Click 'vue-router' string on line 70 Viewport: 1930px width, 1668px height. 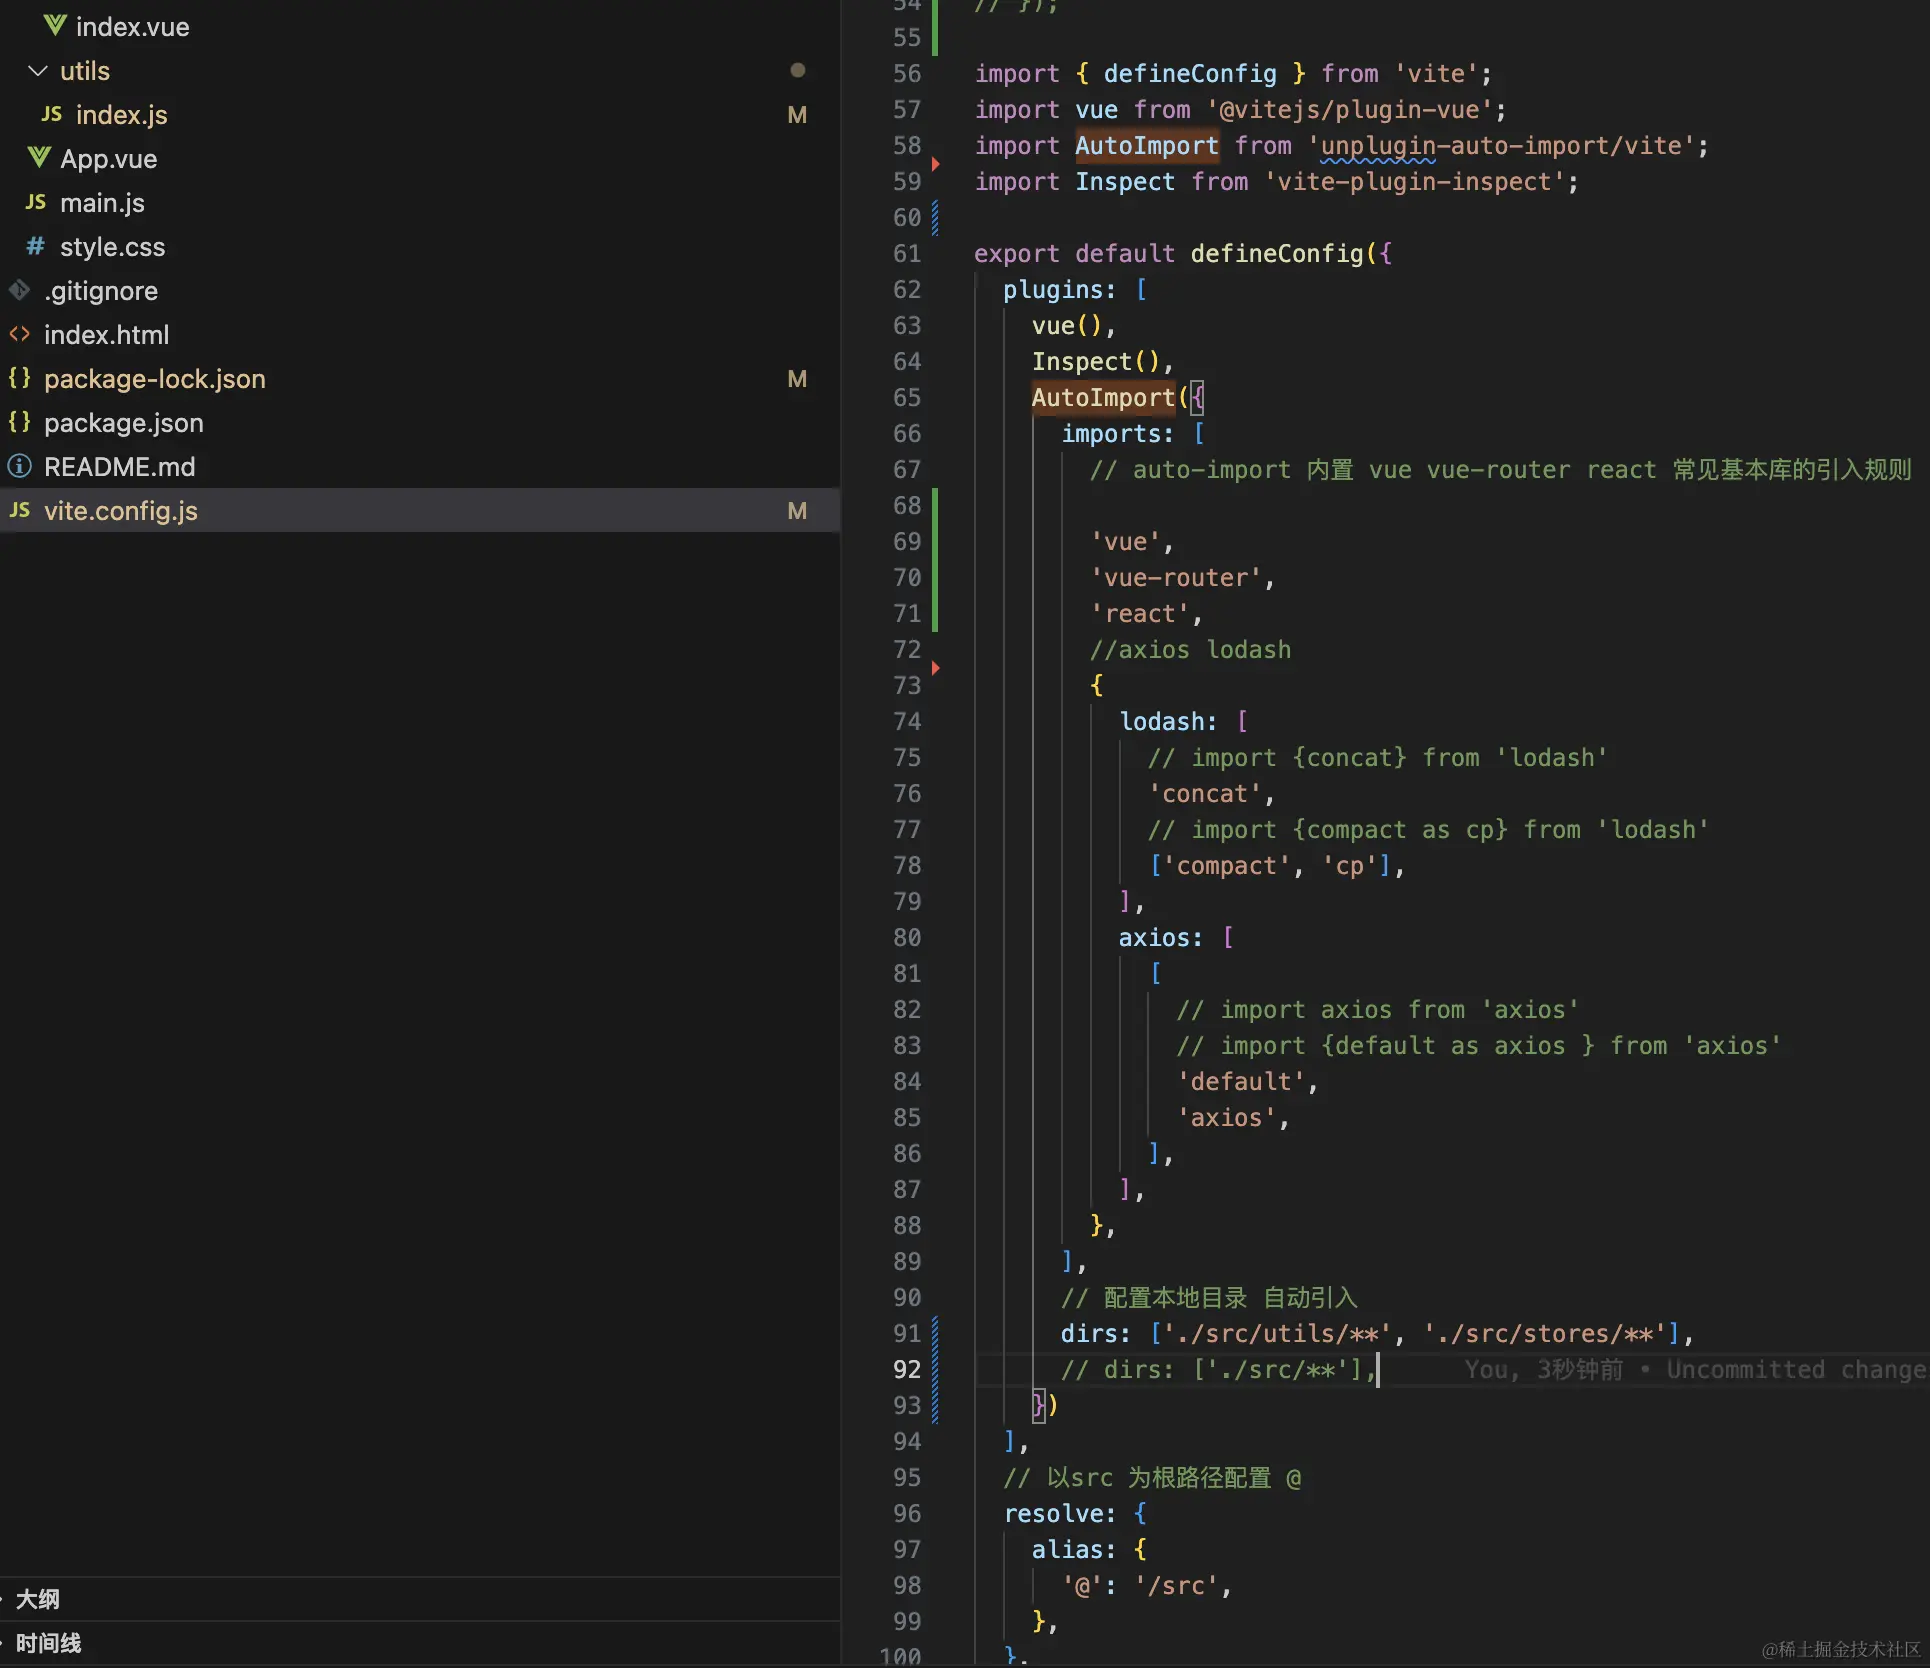point(1176,578)
